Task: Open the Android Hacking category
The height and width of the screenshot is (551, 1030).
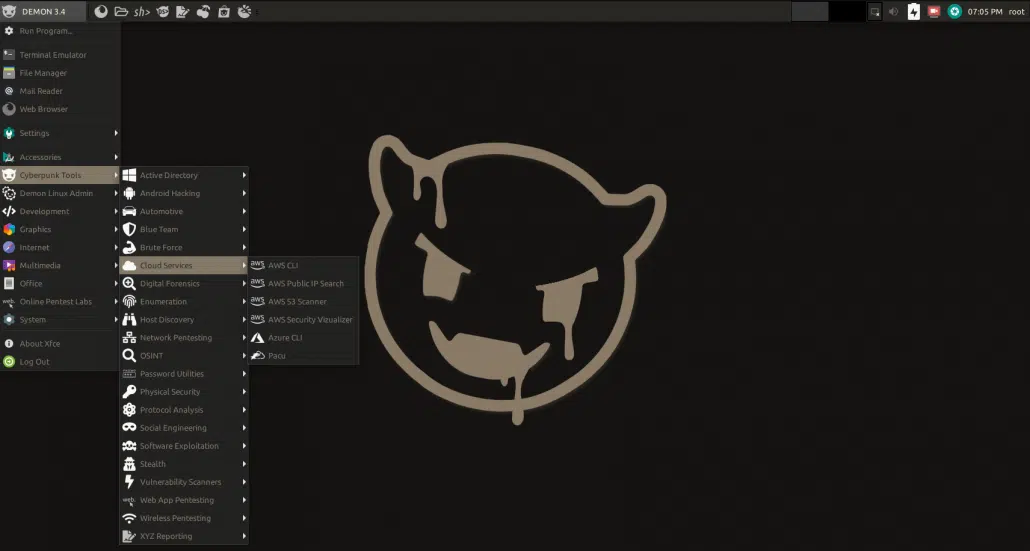Action: [x=184, y=193]
